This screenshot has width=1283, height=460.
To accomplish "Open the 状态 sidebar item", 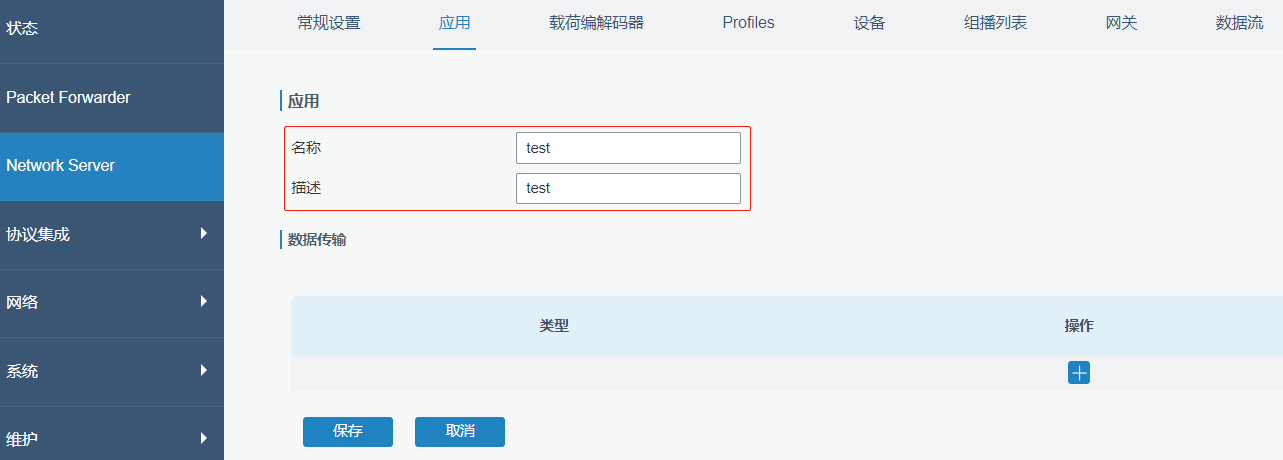I will pyautogui.click(x=112, y=29).
